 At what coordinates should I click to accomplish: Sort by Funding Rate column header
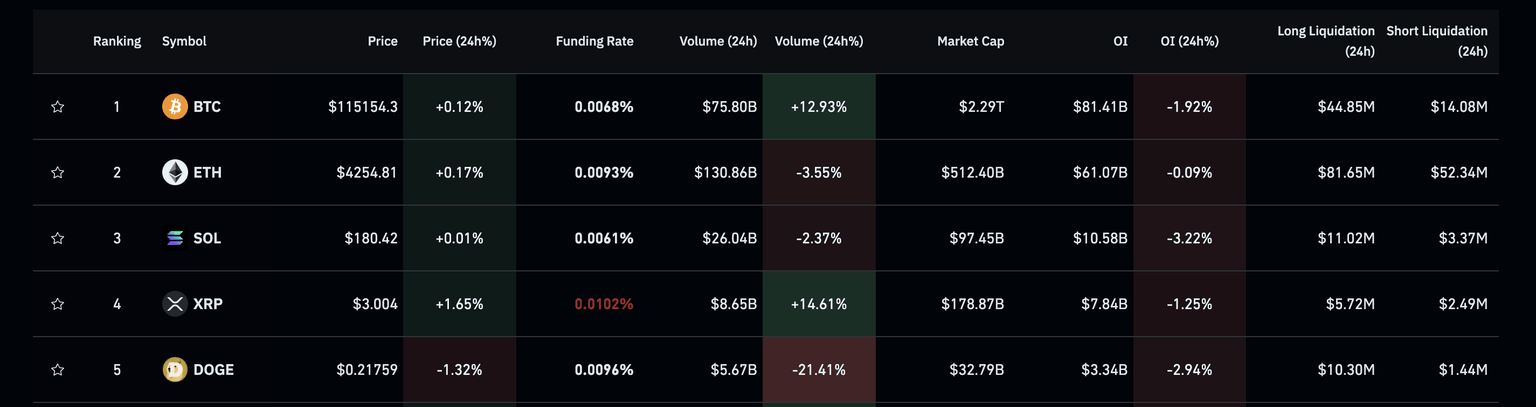(x=594, y=41)
